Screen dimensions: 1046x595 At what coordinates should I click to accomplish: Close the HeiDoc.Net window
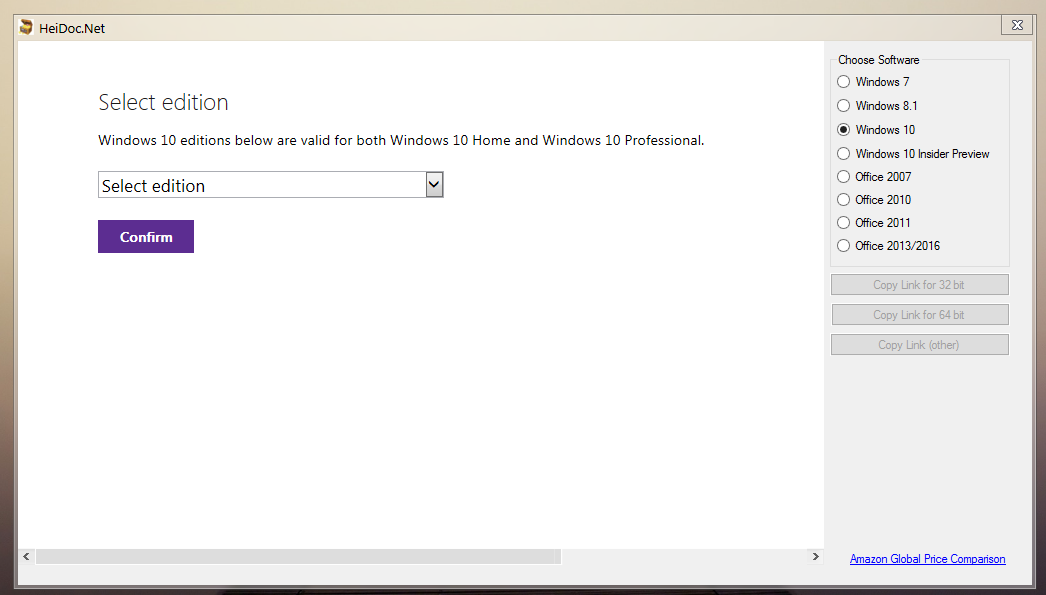click(x=1017, y=25)
